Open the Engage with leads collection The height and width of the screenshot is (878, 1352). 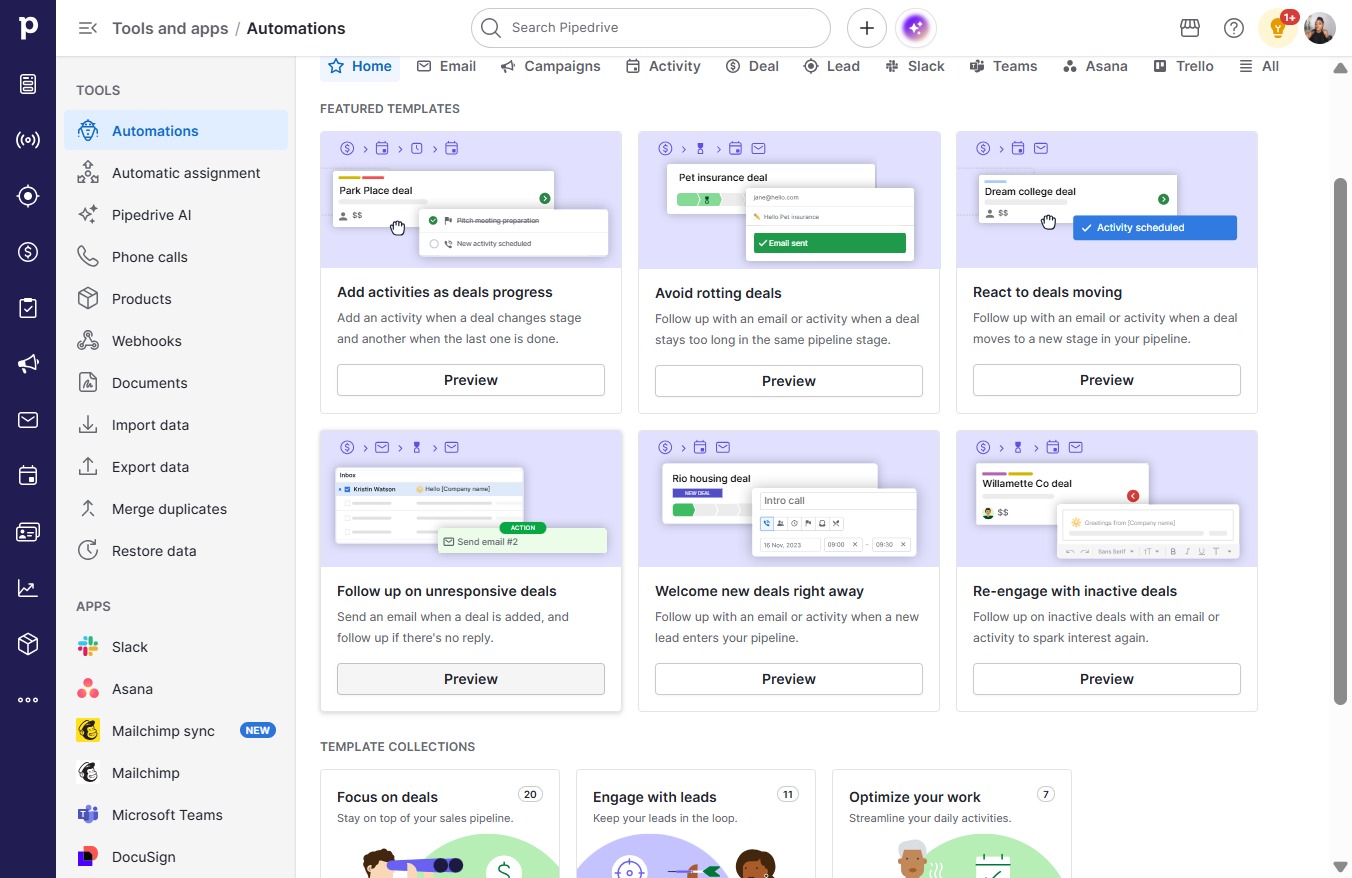tap(696, 824)
